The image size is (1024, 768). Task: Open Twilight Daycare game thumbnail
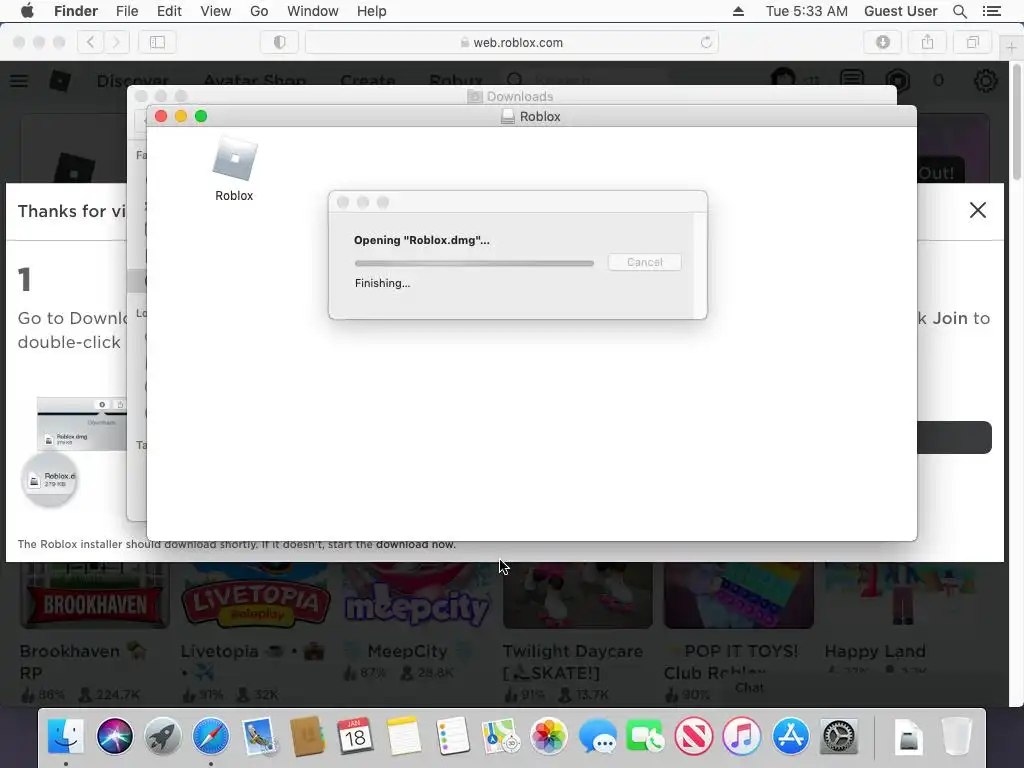pos(578,596)
